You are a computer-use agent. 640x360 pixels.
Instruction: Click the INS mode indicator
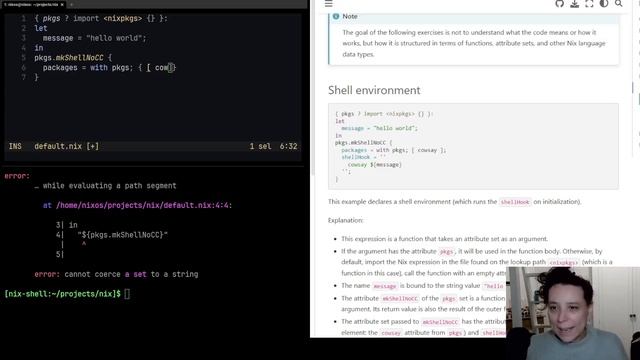click(15, 146)
